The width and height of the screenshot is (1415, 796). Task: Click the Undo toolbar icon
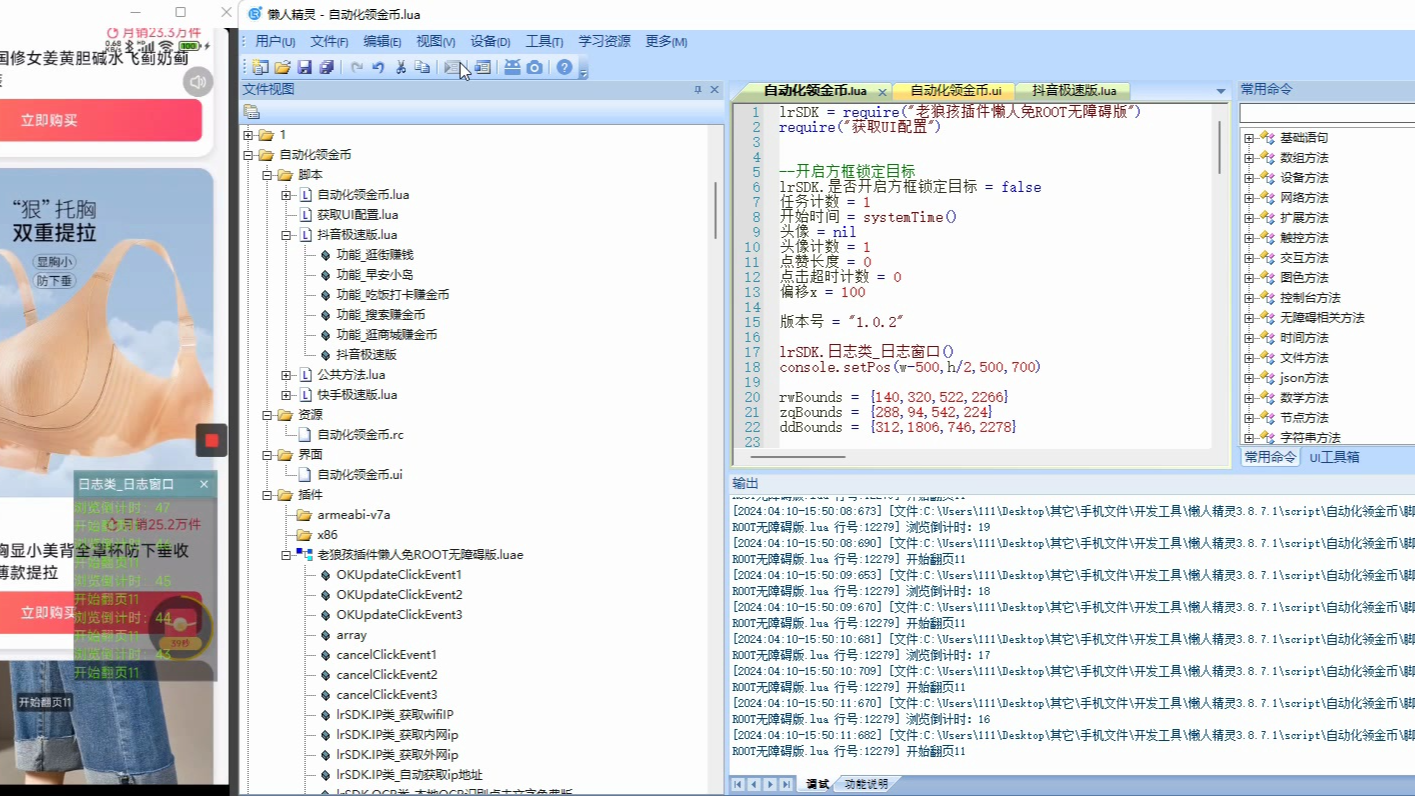tap(378, 67)
